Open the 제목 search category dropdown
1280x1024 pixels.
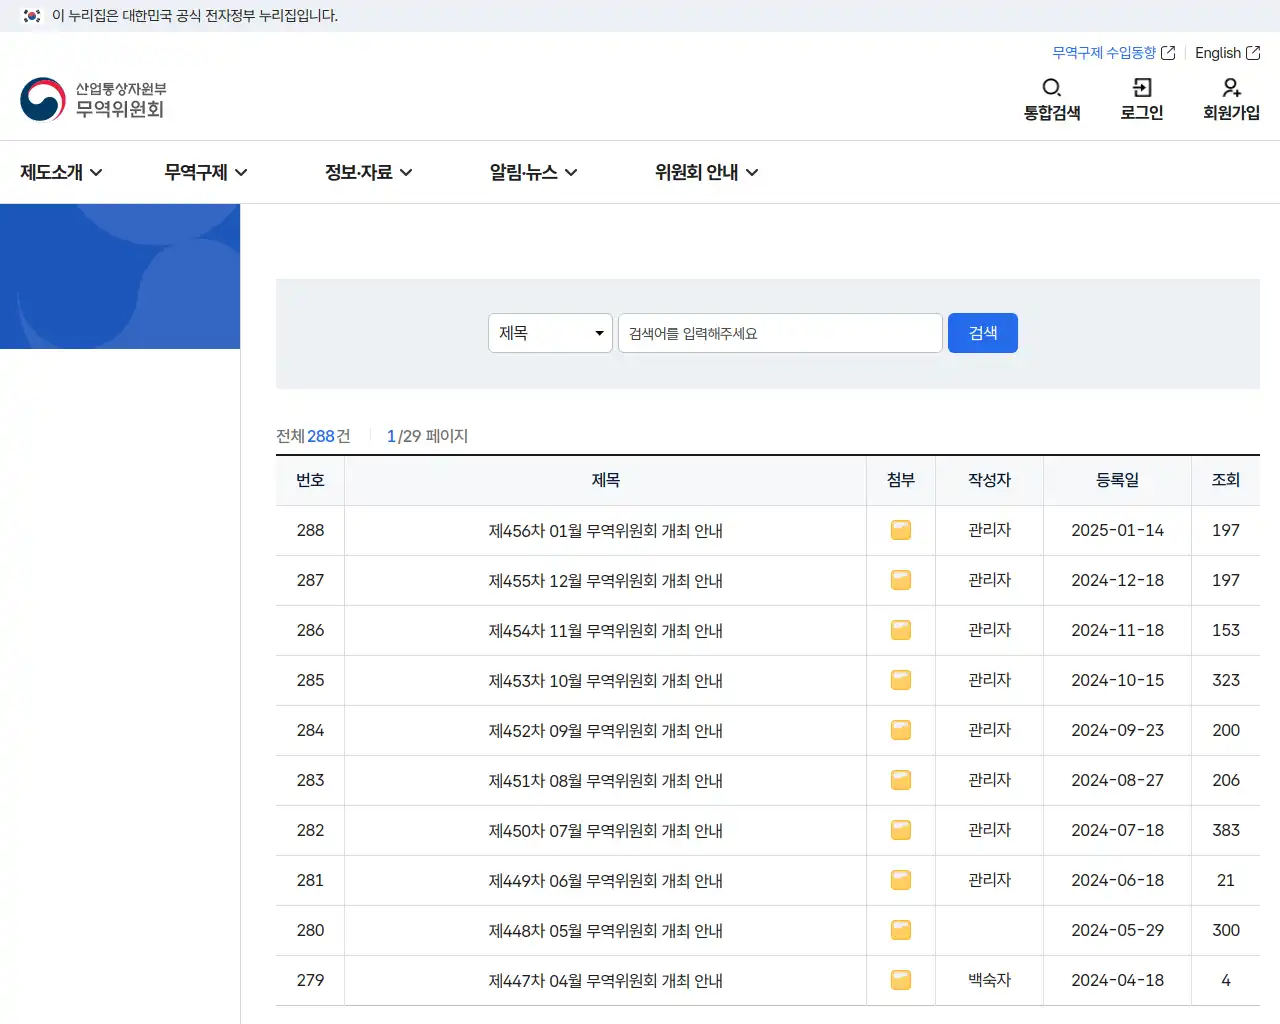pos(550,333)
